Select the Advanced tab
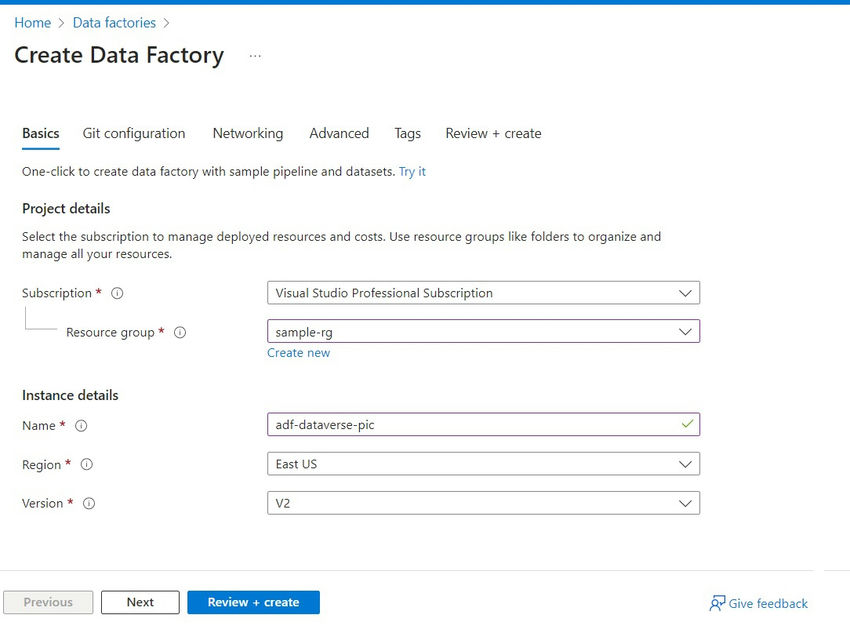 339,133
